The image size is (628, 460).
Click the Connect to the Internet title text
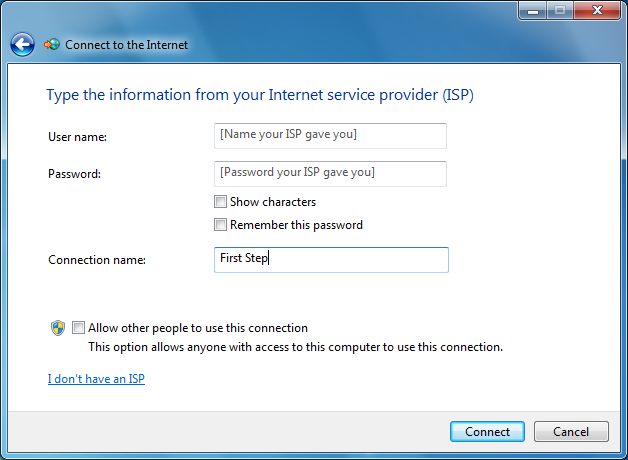[x=126, y=45]
